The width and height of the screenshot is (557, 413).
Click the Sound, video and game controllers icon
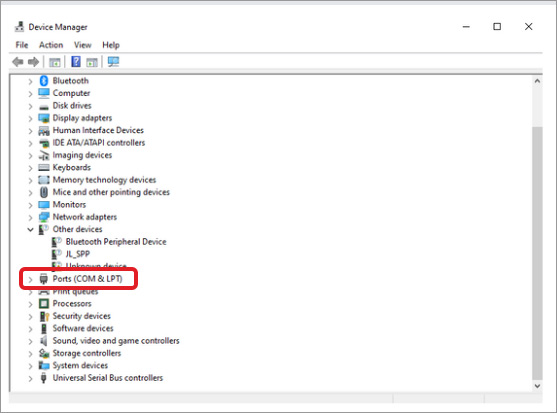coord(44,341)
